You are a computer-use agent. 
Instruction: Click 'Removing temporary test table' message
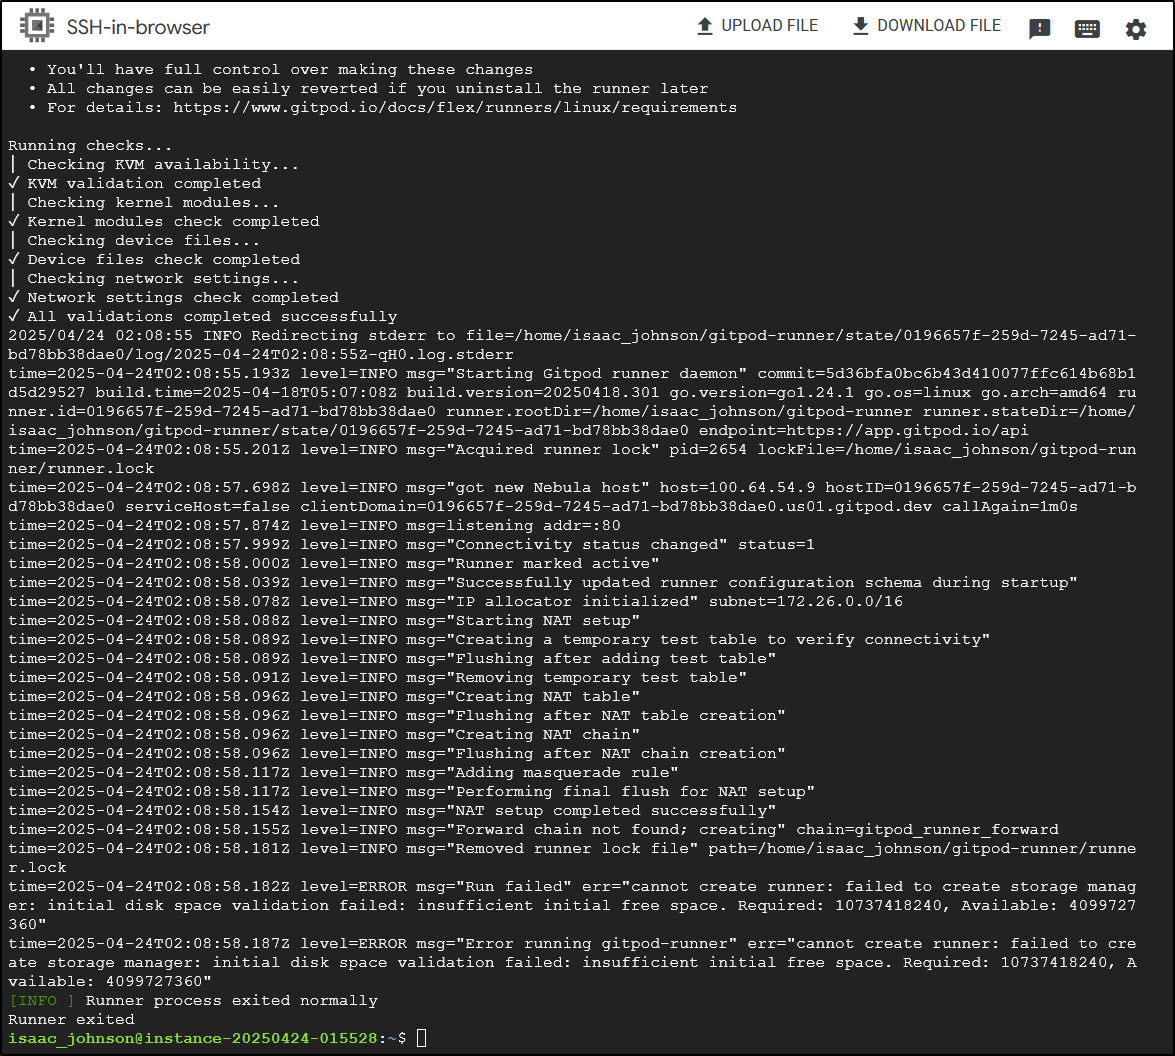coord(596,678)
